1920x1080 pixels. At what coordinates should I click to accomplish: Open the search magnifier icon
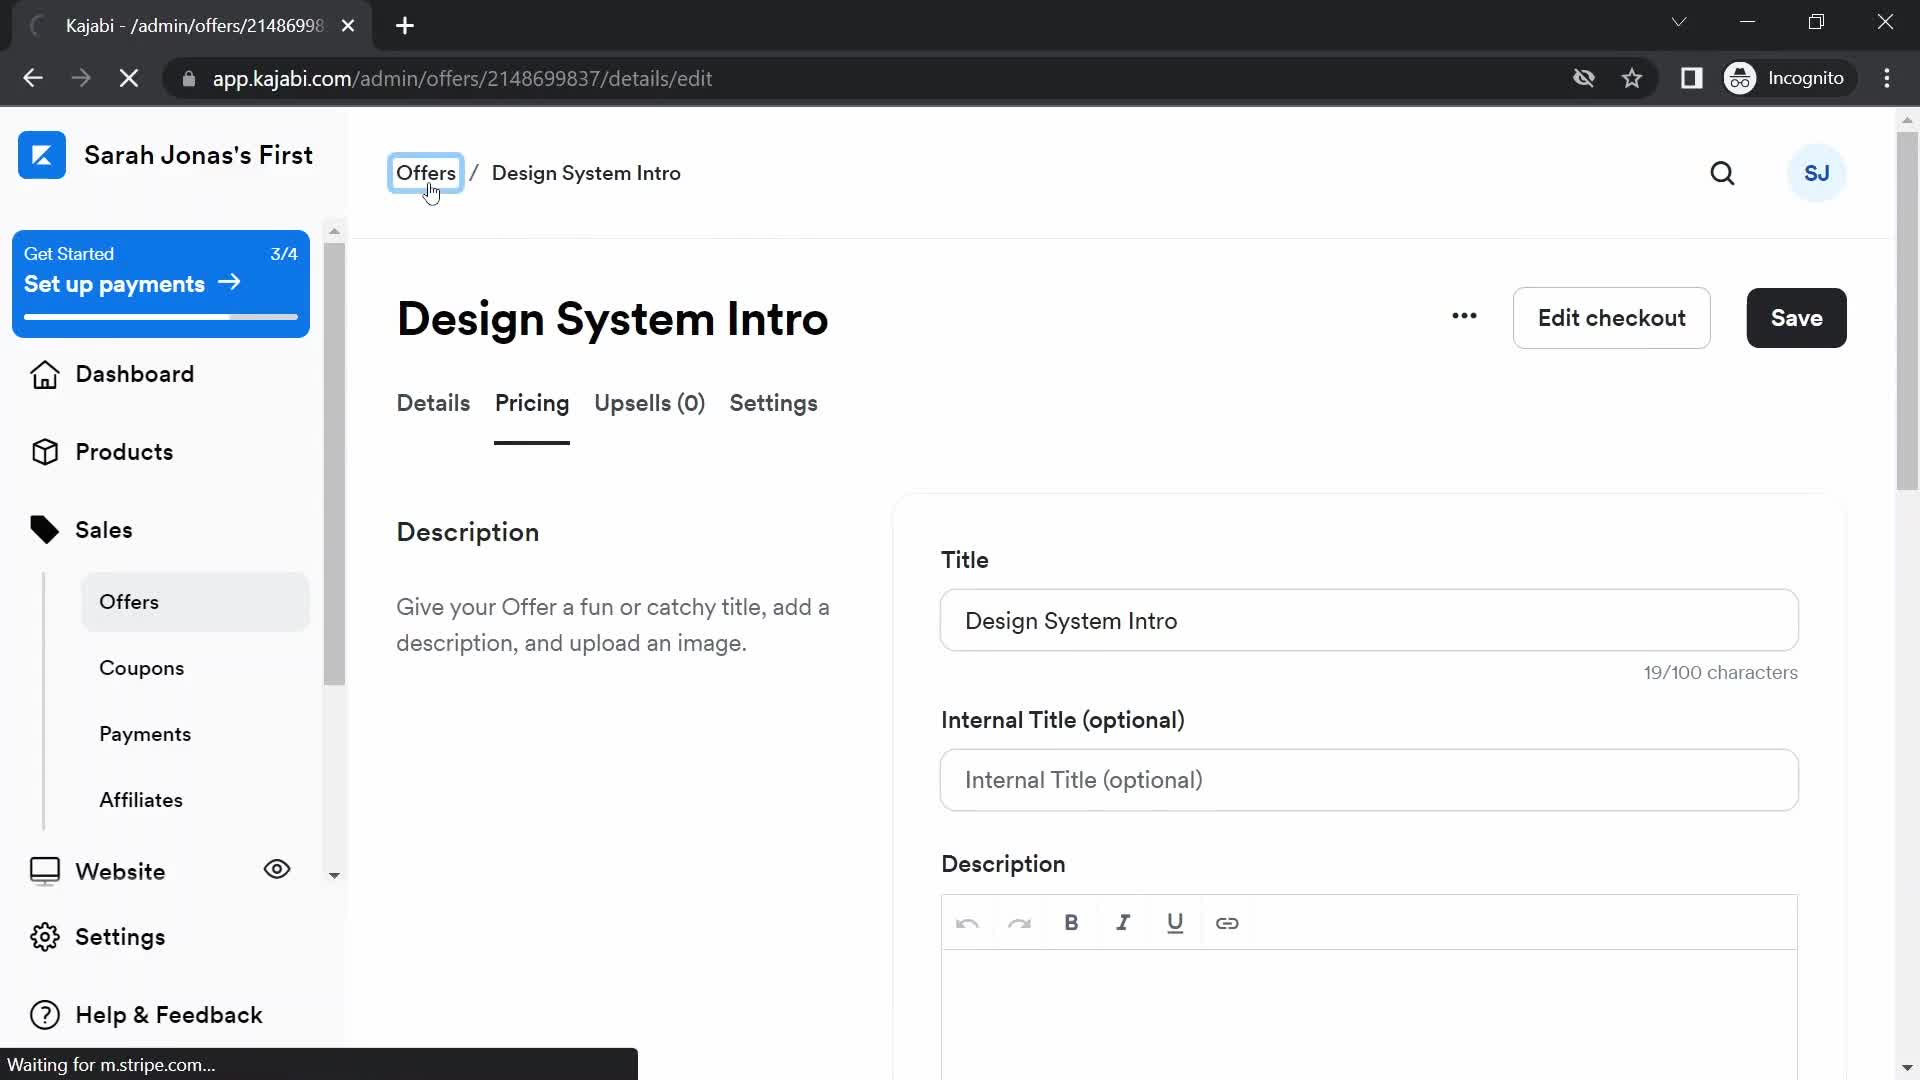point(1722,173)
